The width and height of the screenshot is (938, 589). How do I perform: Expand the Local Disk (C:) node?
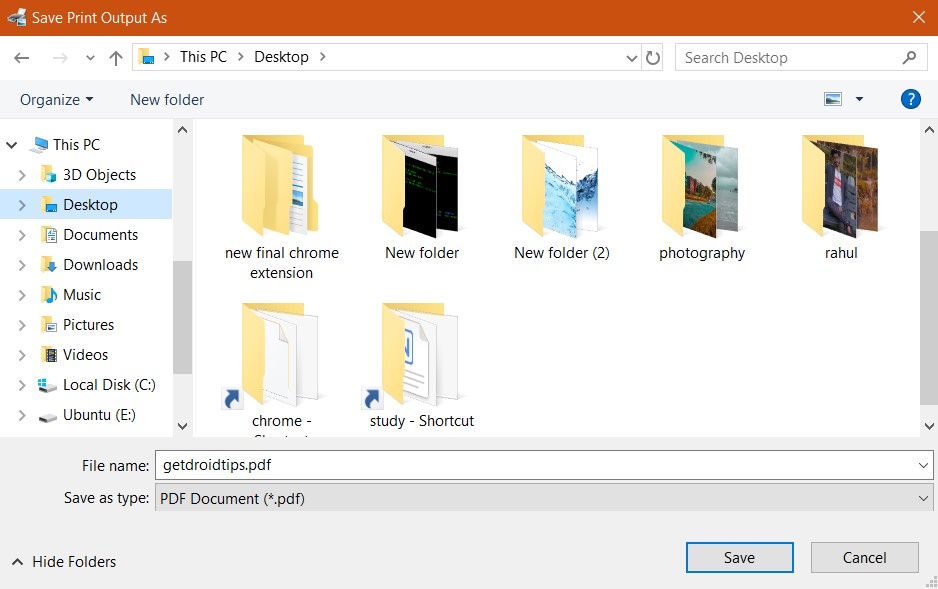(x=22, y=385)
